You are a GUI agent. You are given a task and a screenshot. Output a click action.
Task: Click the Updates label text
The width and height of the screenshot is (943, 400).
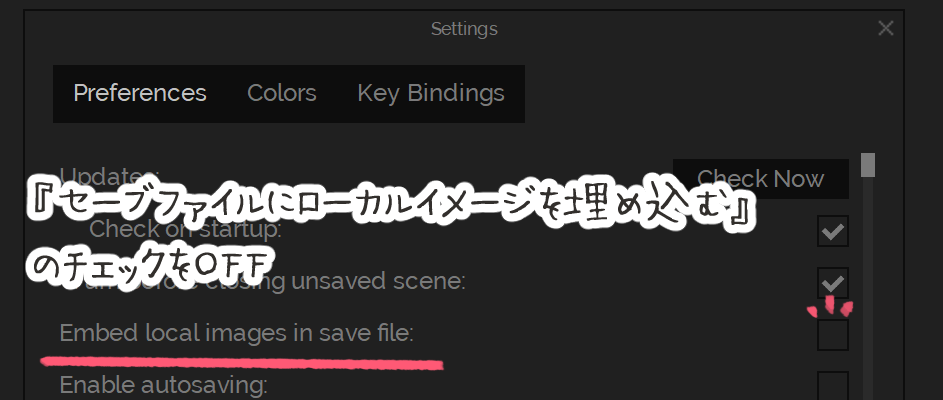click(x=109, y=174)
